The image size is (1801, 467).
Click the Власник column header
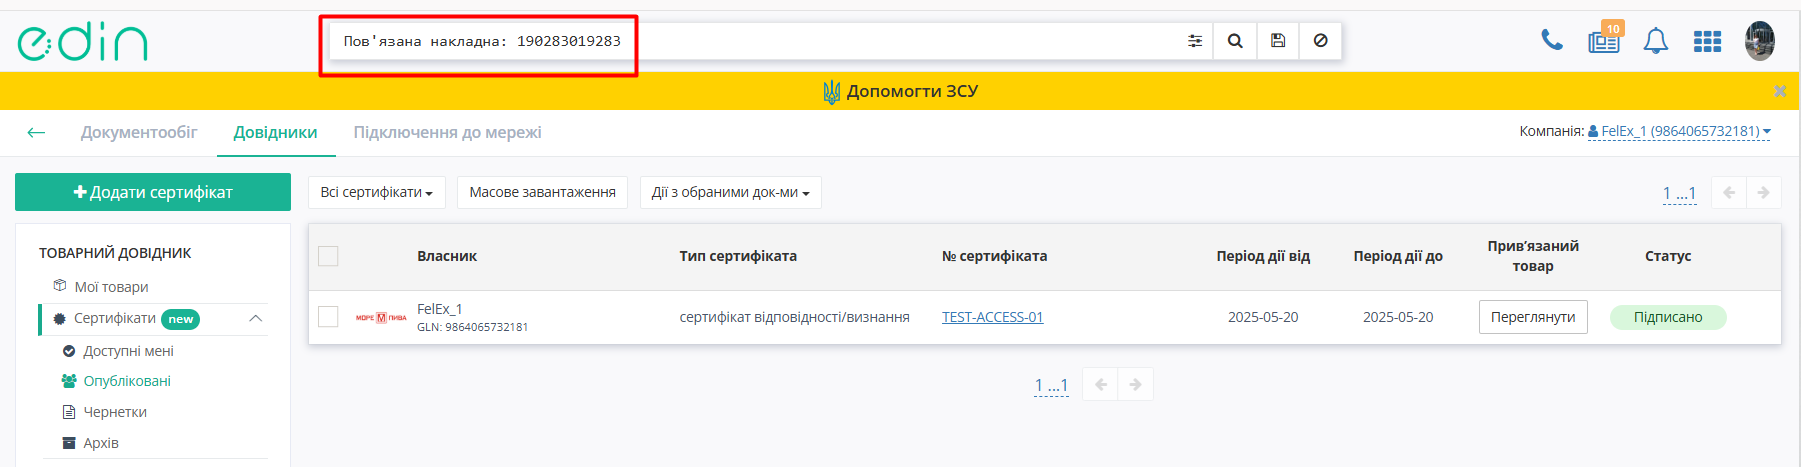[447, 256]
